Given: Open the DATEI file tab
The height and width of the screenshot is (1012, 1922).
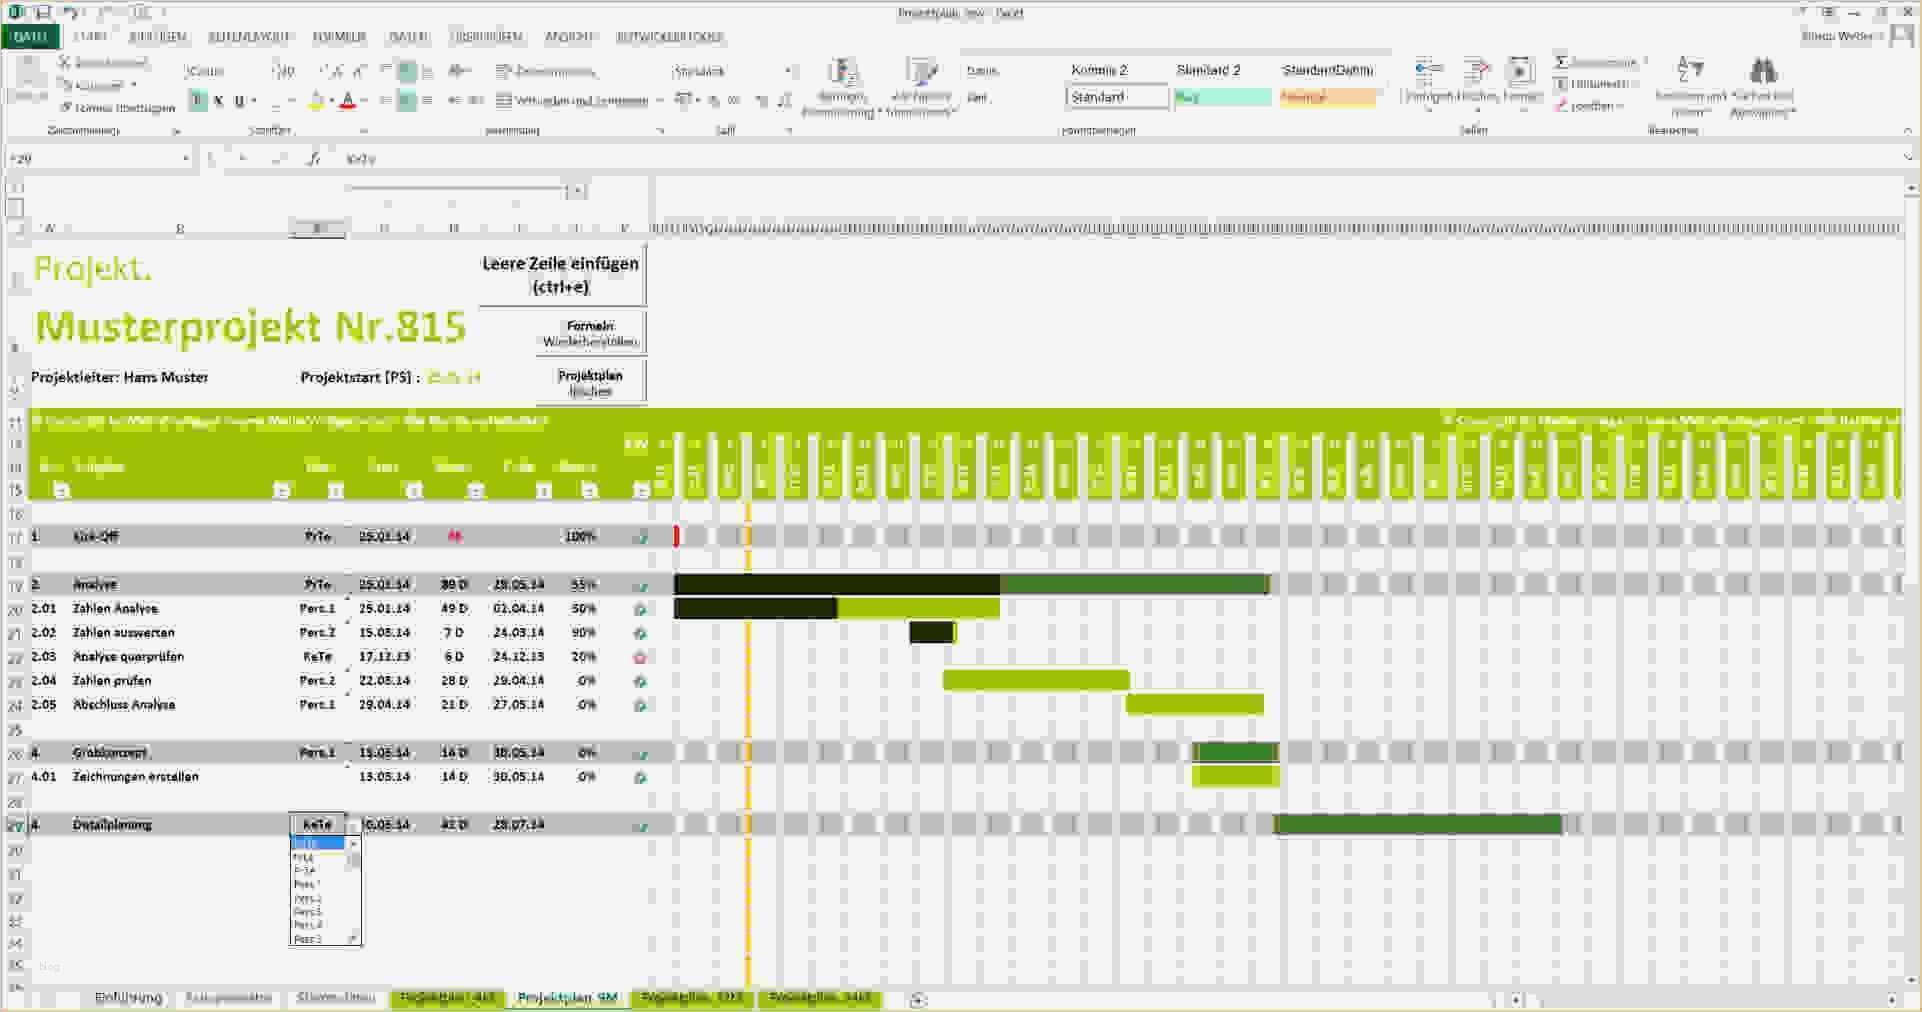Looking at the screenshot, I should pos(30,37).
